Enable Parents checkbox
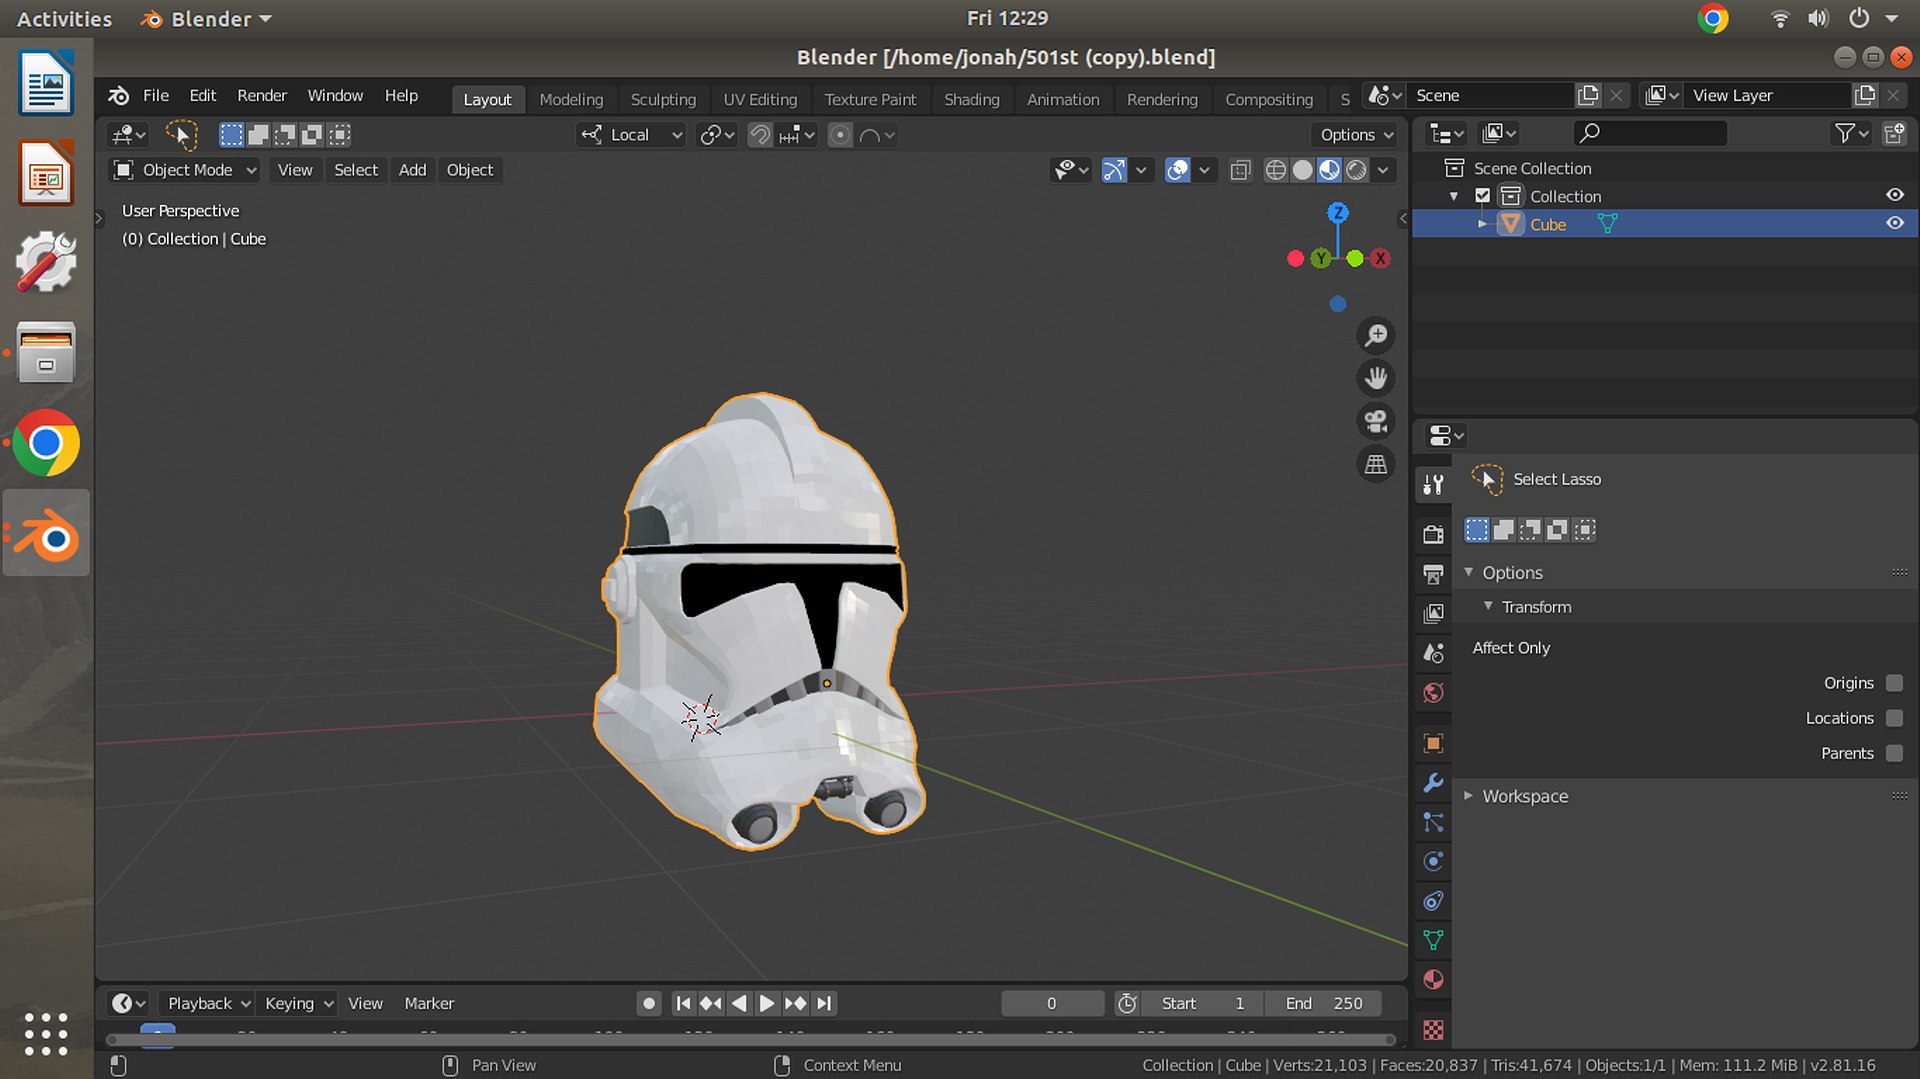The width and height of the screenshot is (1920, 1079). tap(1894, 753)
